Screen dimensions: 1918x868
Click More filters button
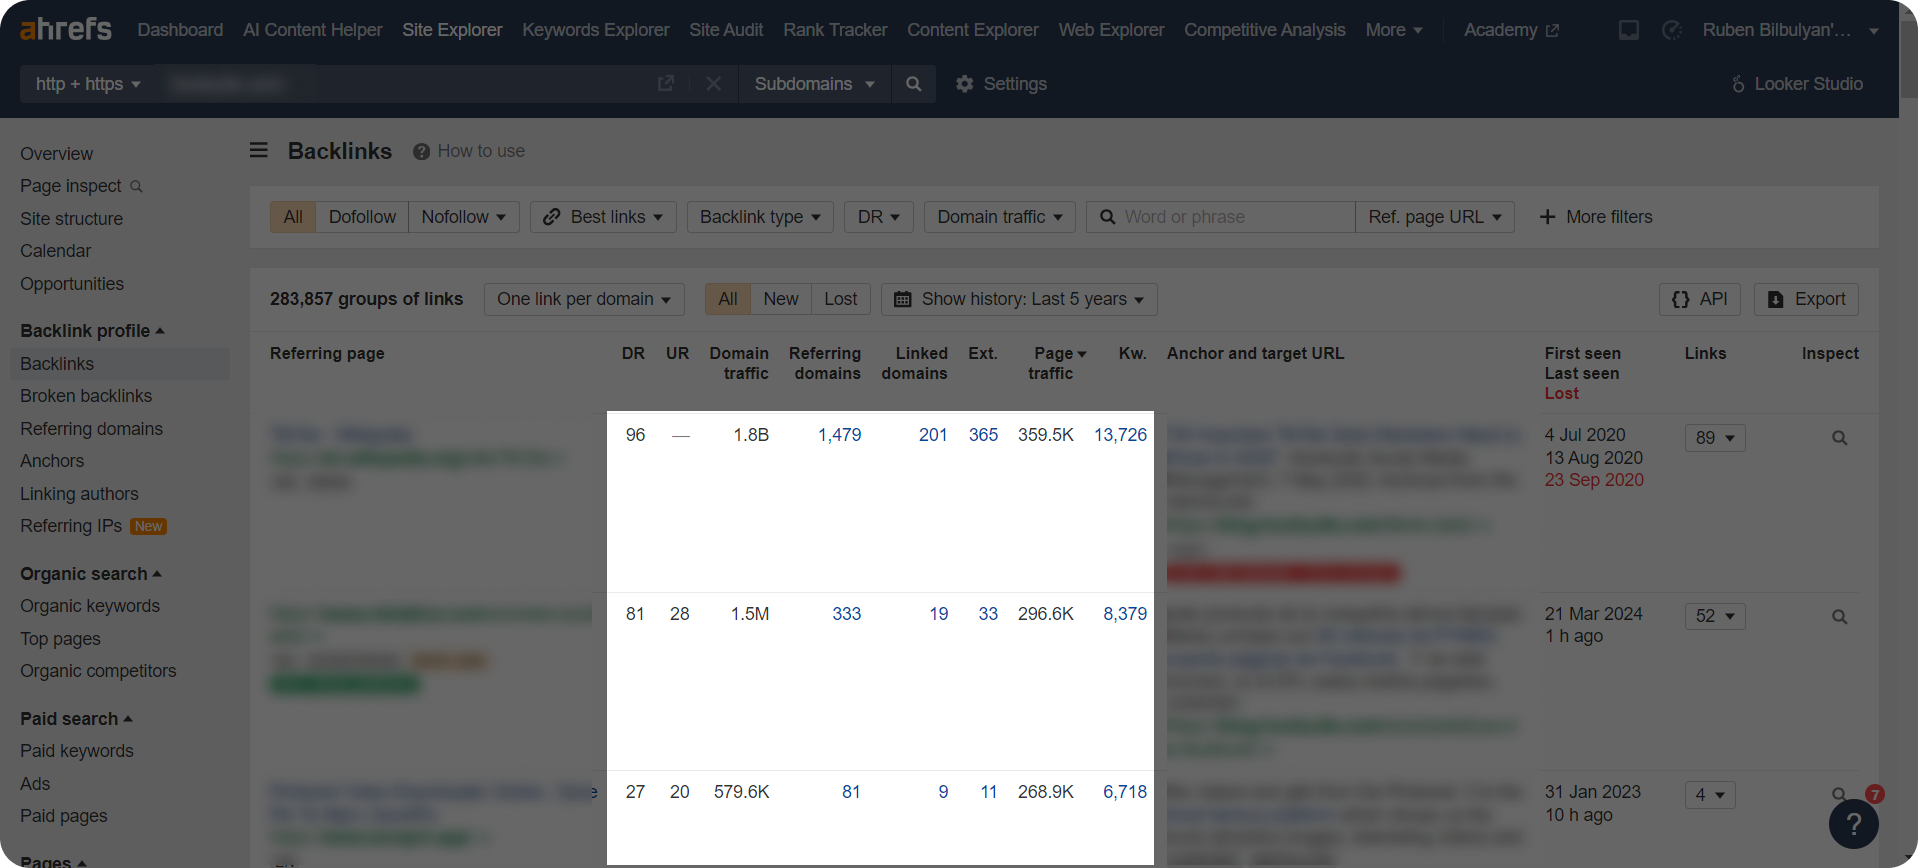pos(1596,217)
